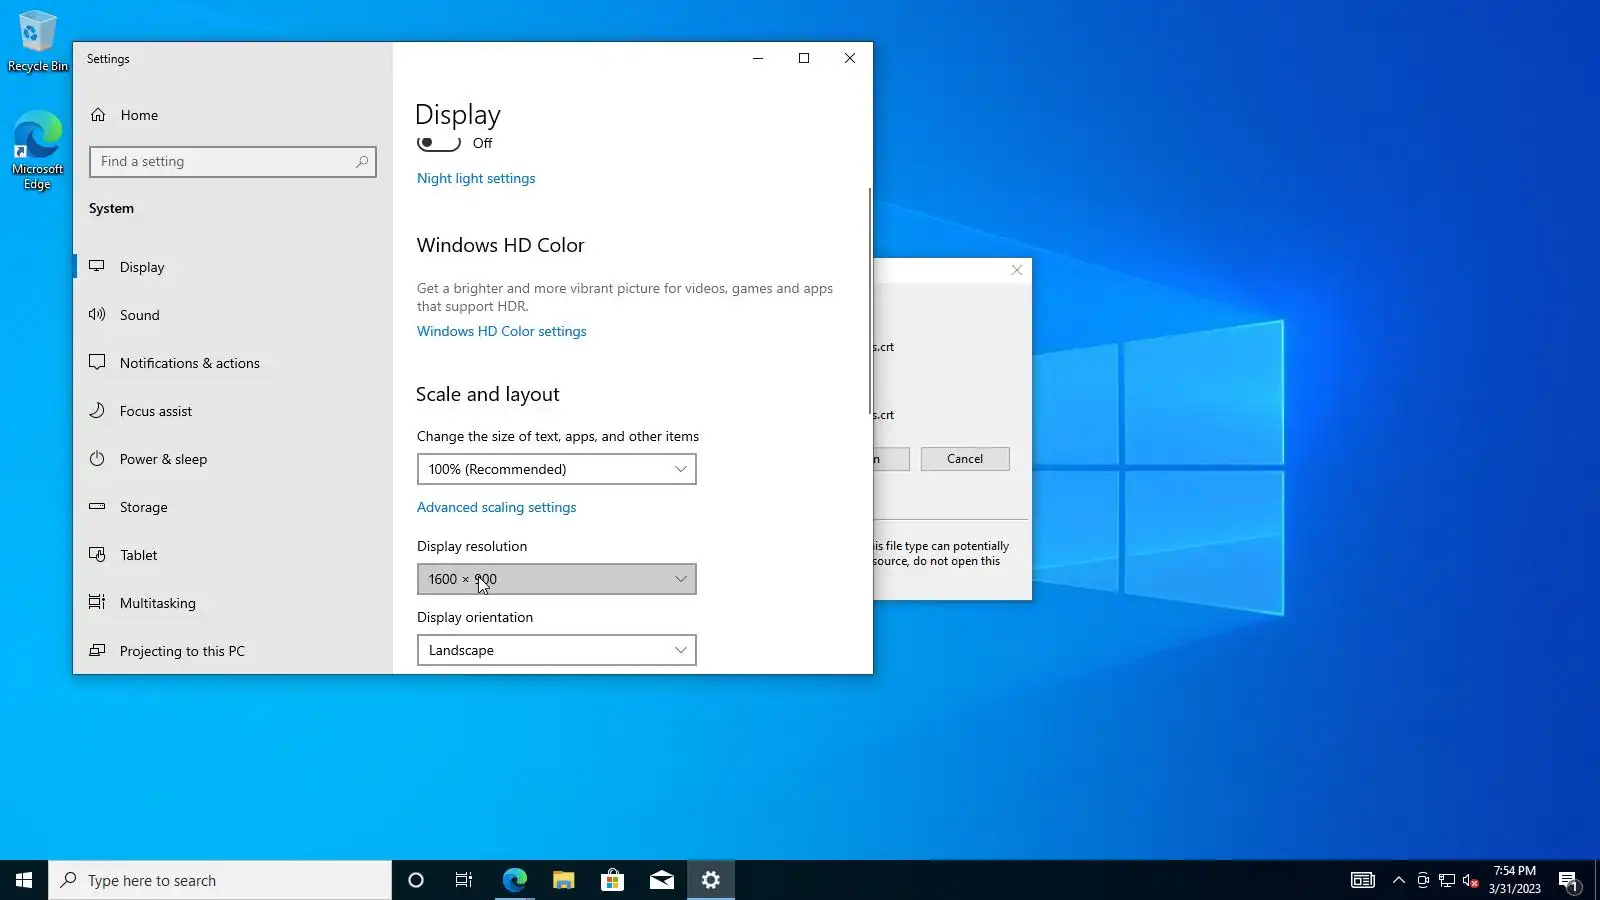Click the Display resolution label

(472, 546)
